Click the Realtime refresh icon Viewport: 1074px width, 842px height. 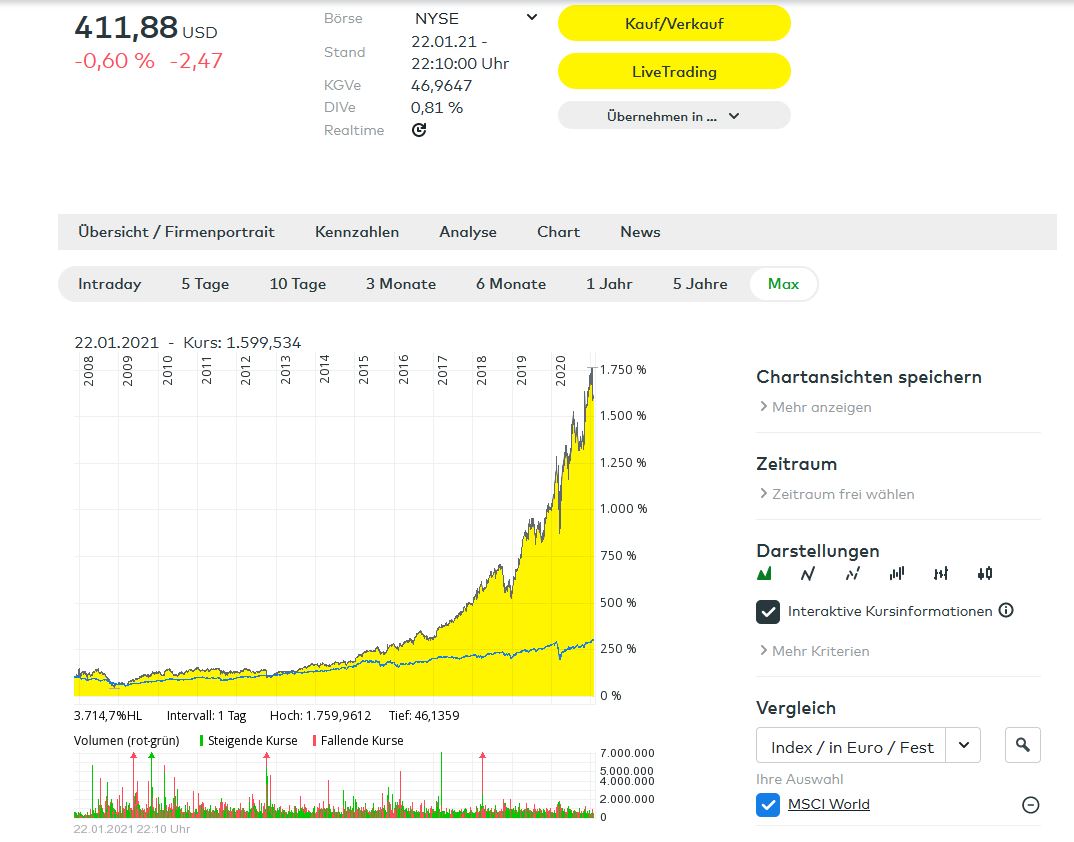(x=419, y=130)
